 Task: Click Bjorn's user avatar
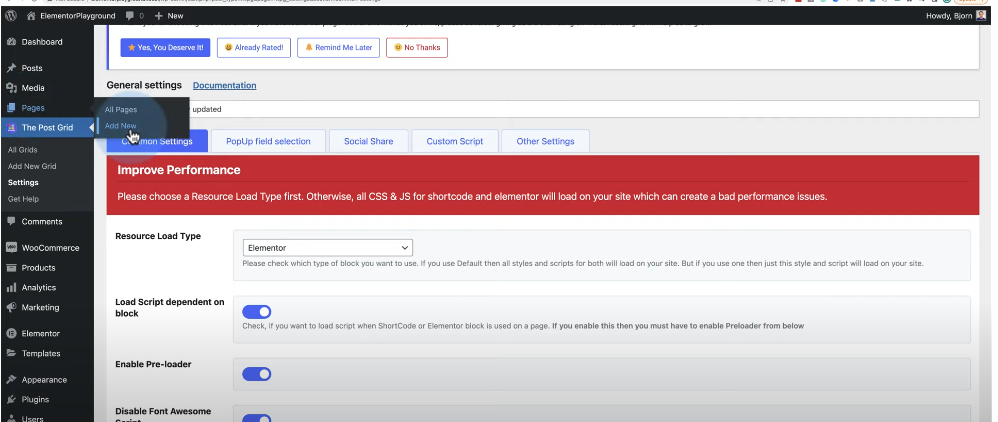click(x=981, y=16)
